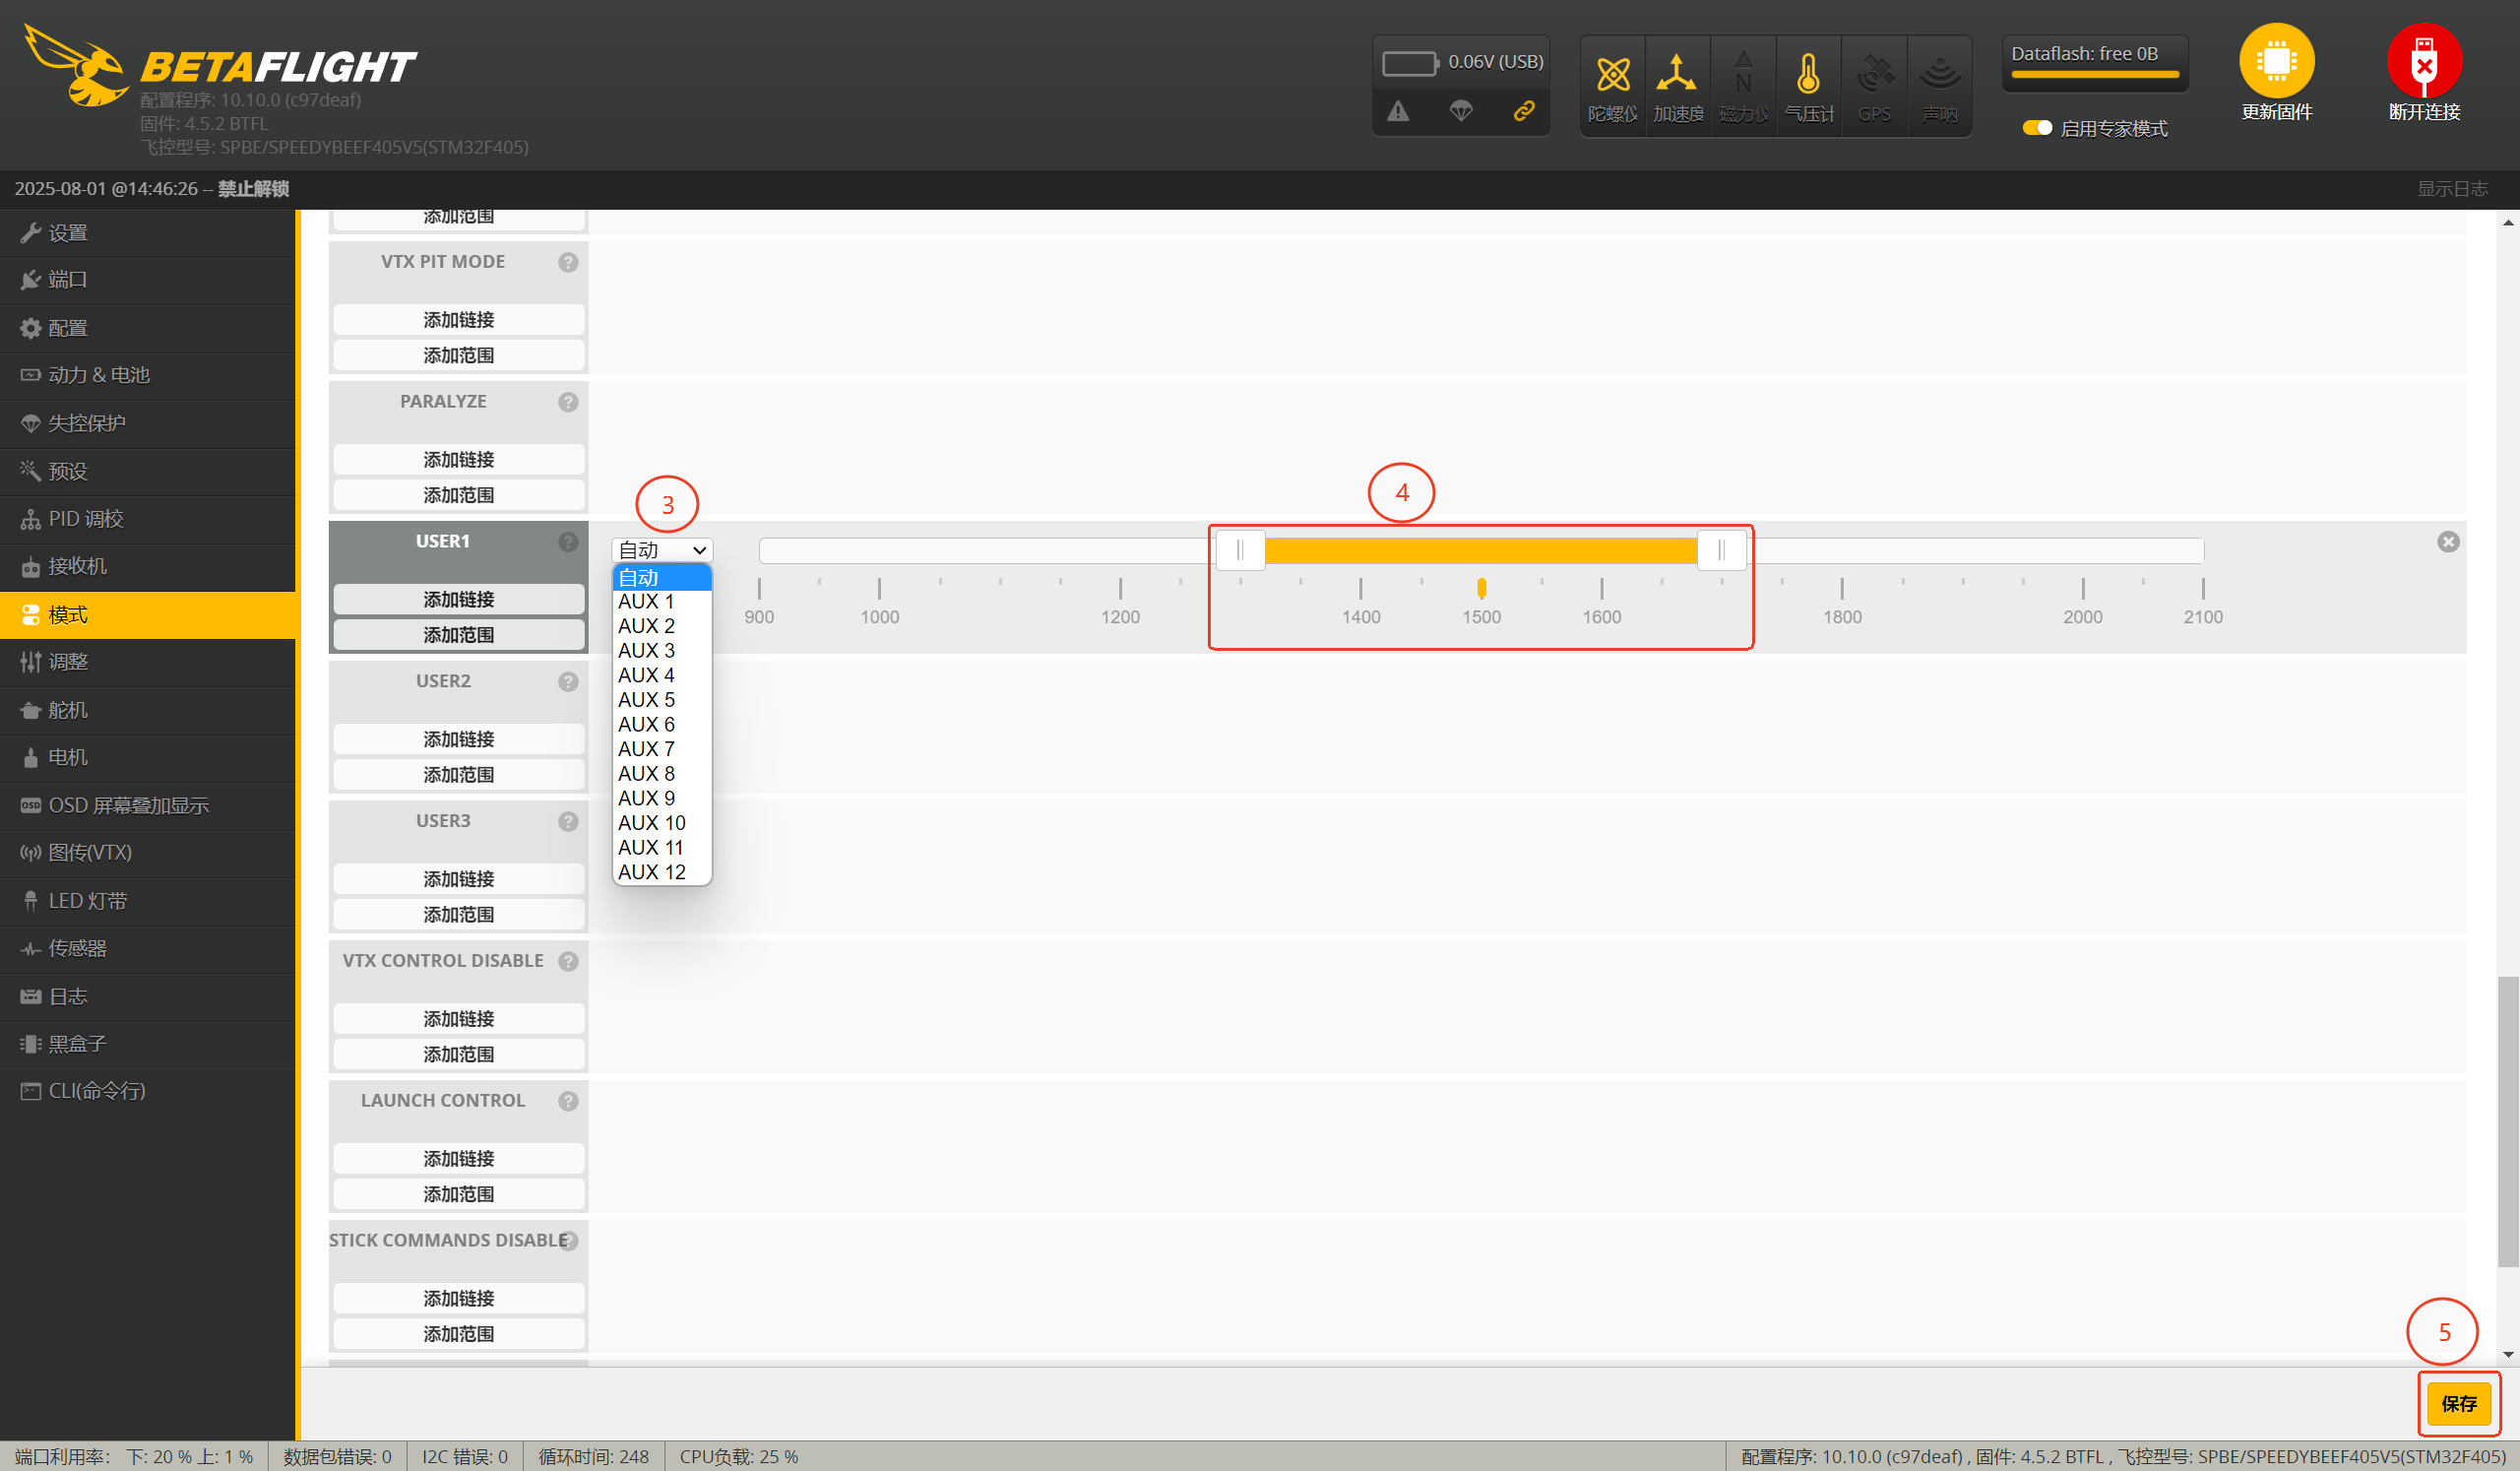2520x1471 pixels.
Task: Click the Update Firmware chip icon
Action: pyautogui.click(x=2276, y=62)
